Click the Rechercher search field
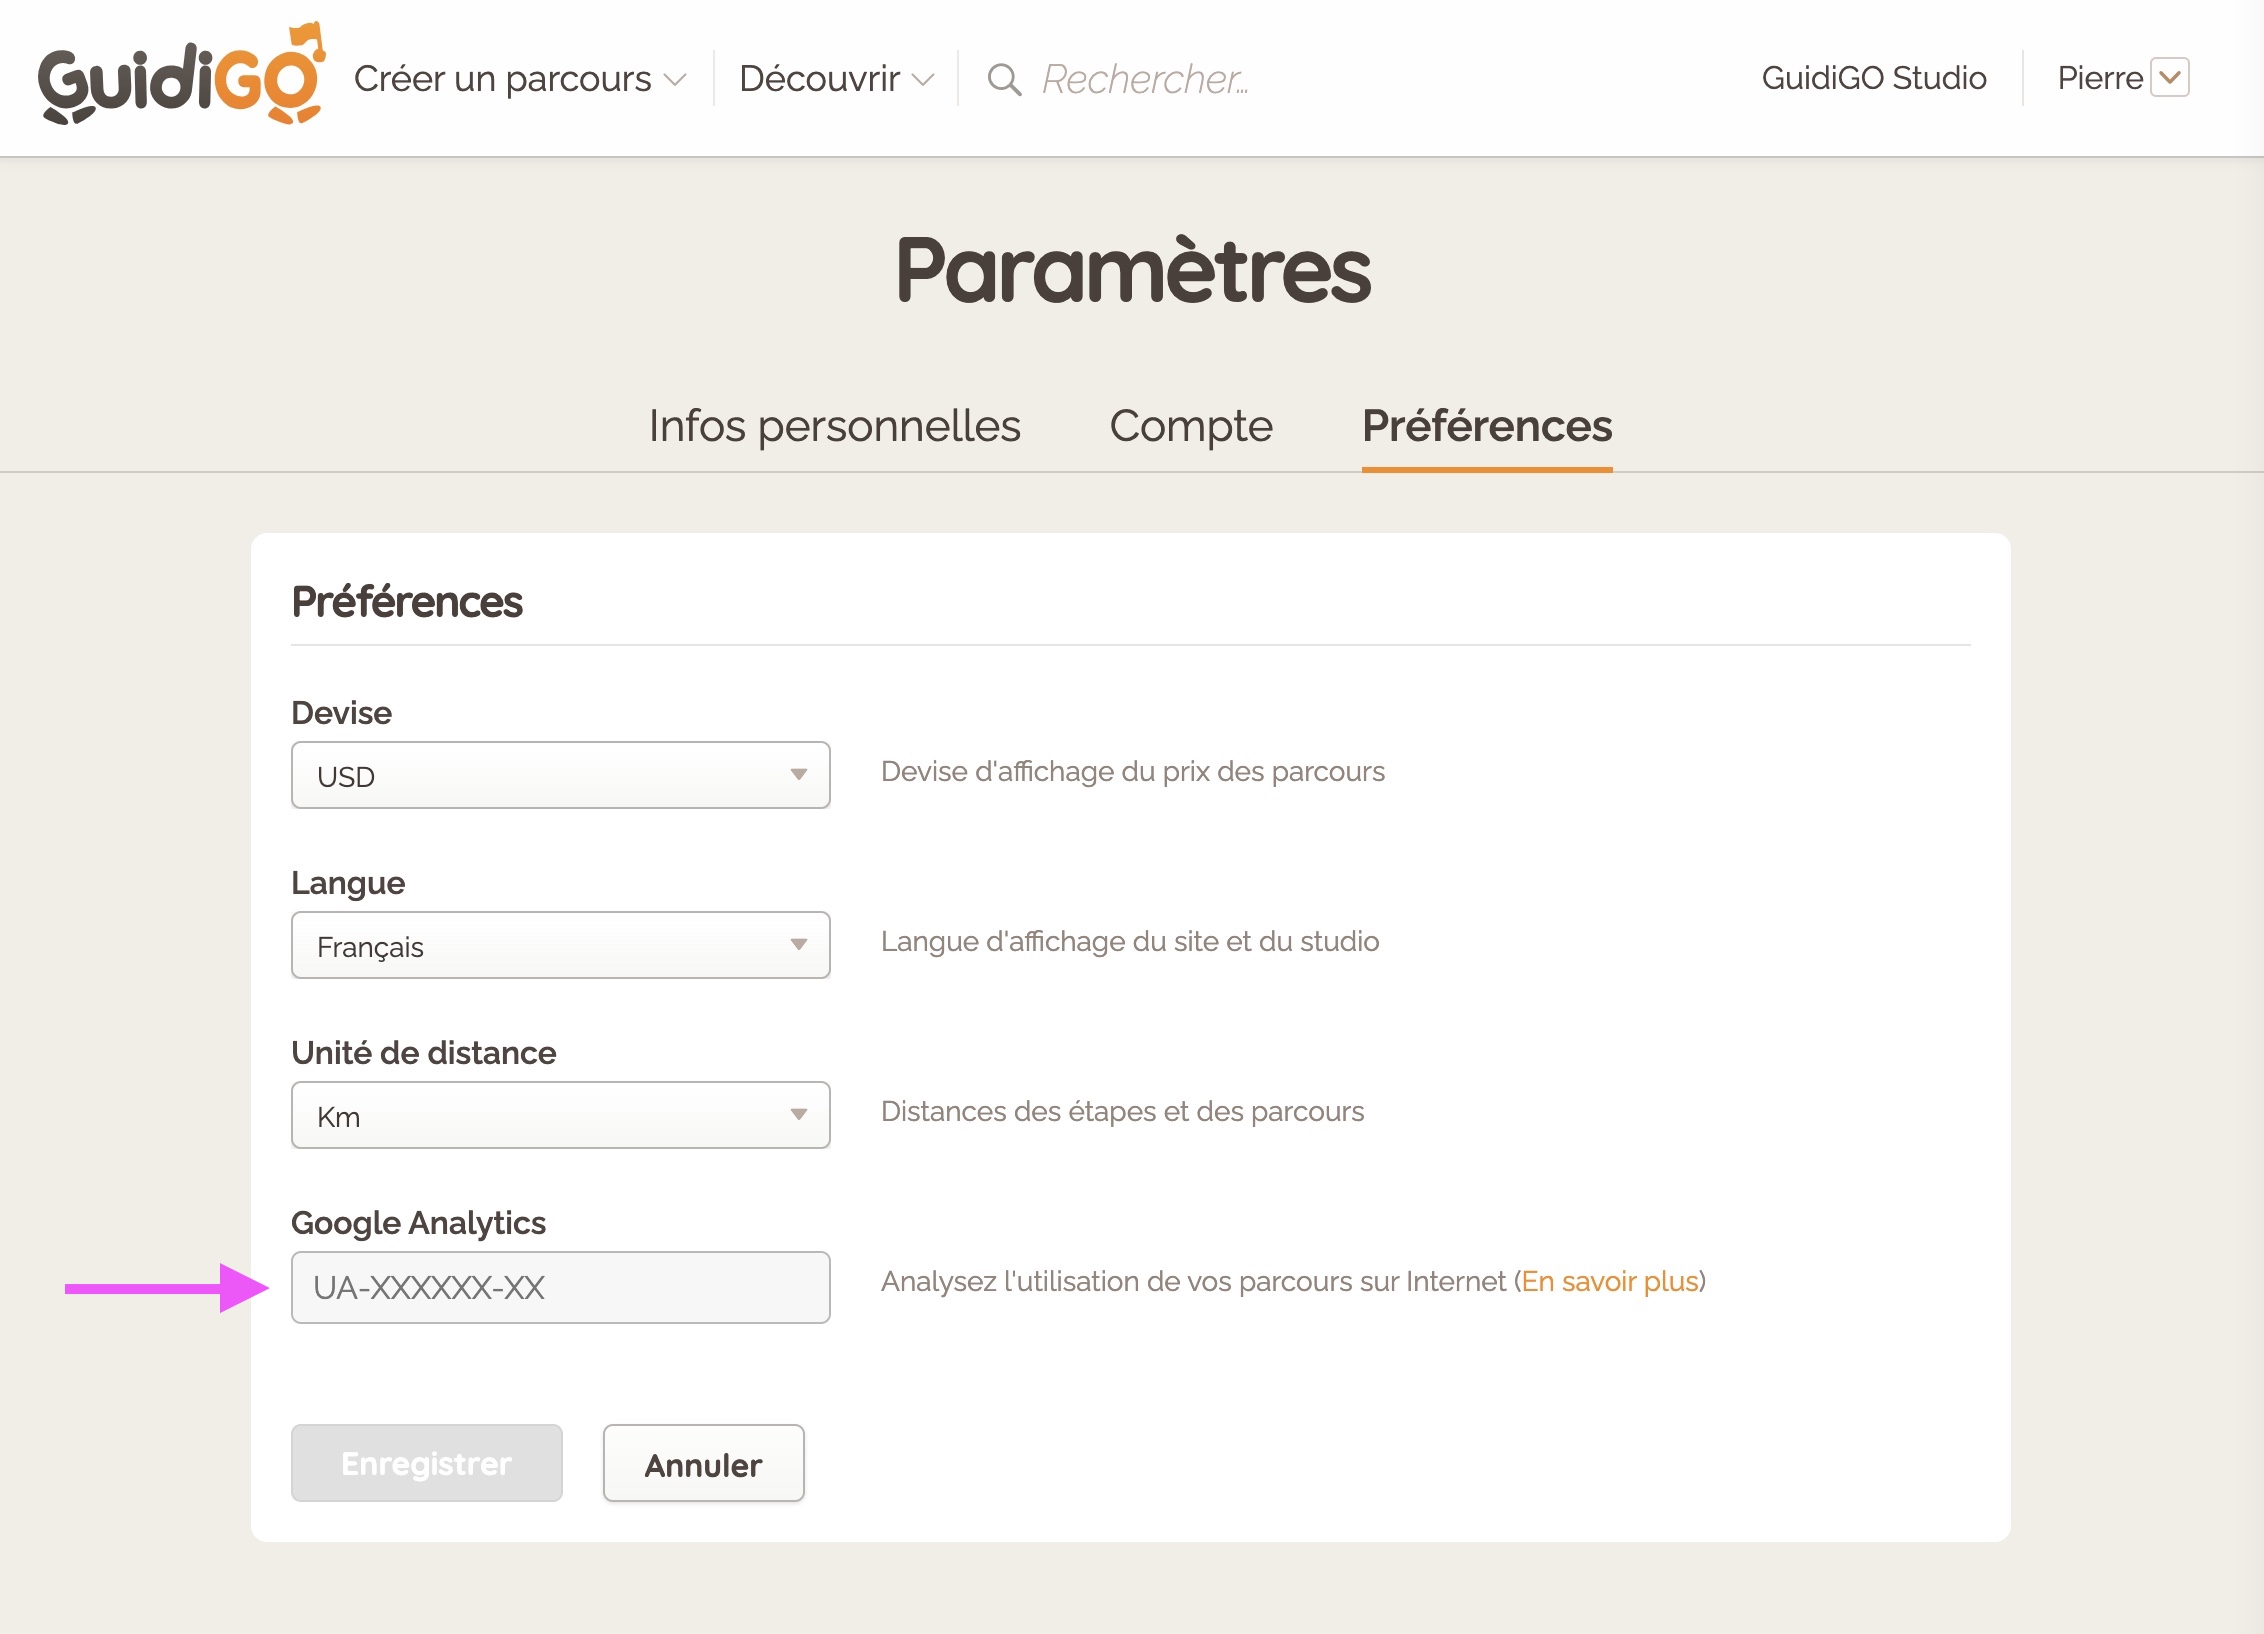 (x=1145, y=79)
